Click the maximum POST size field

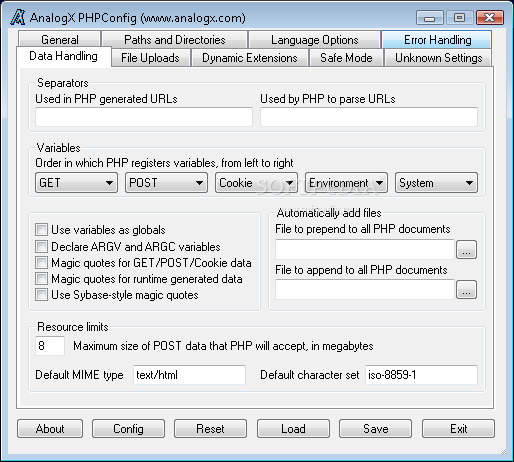point(50,346)
